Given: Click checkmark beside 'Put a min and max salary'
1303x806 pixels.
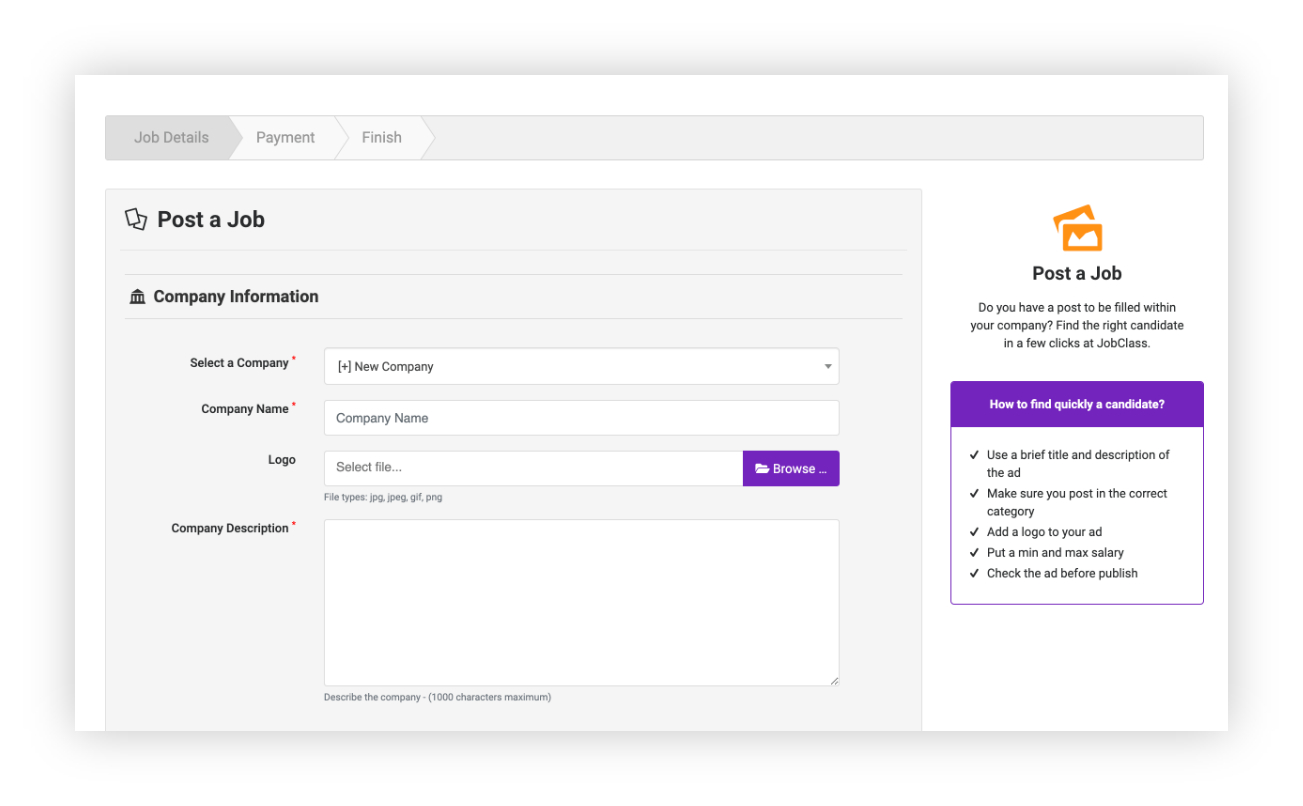Looking at the screenshot, I should click(x=974, y=553).
